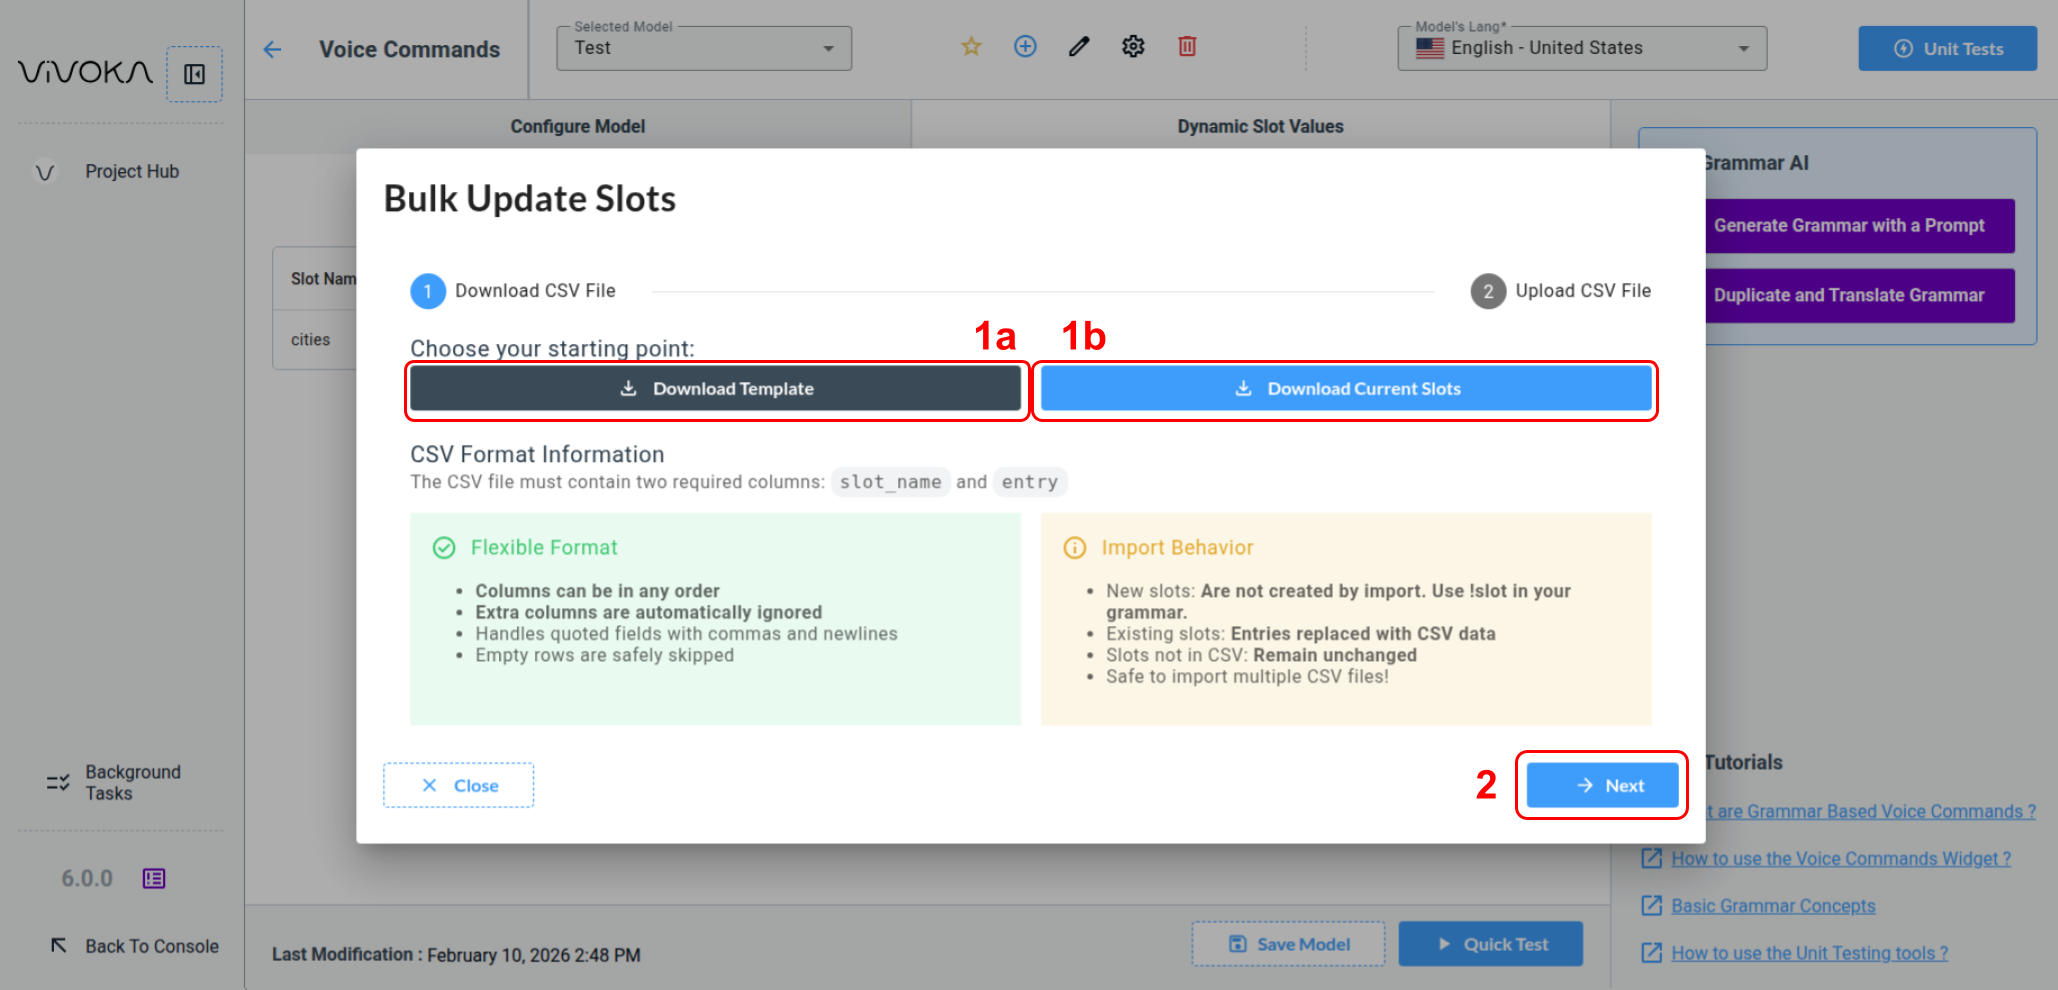This screenshot has width=2058, height=990.
Task: Click the Download Template button
Action: click(715, 389)
